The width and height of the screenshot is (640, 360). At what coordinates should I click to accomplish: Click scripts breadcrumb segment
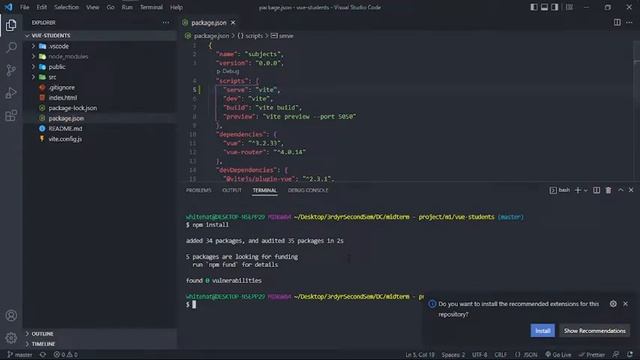click(x=251, y=36)
